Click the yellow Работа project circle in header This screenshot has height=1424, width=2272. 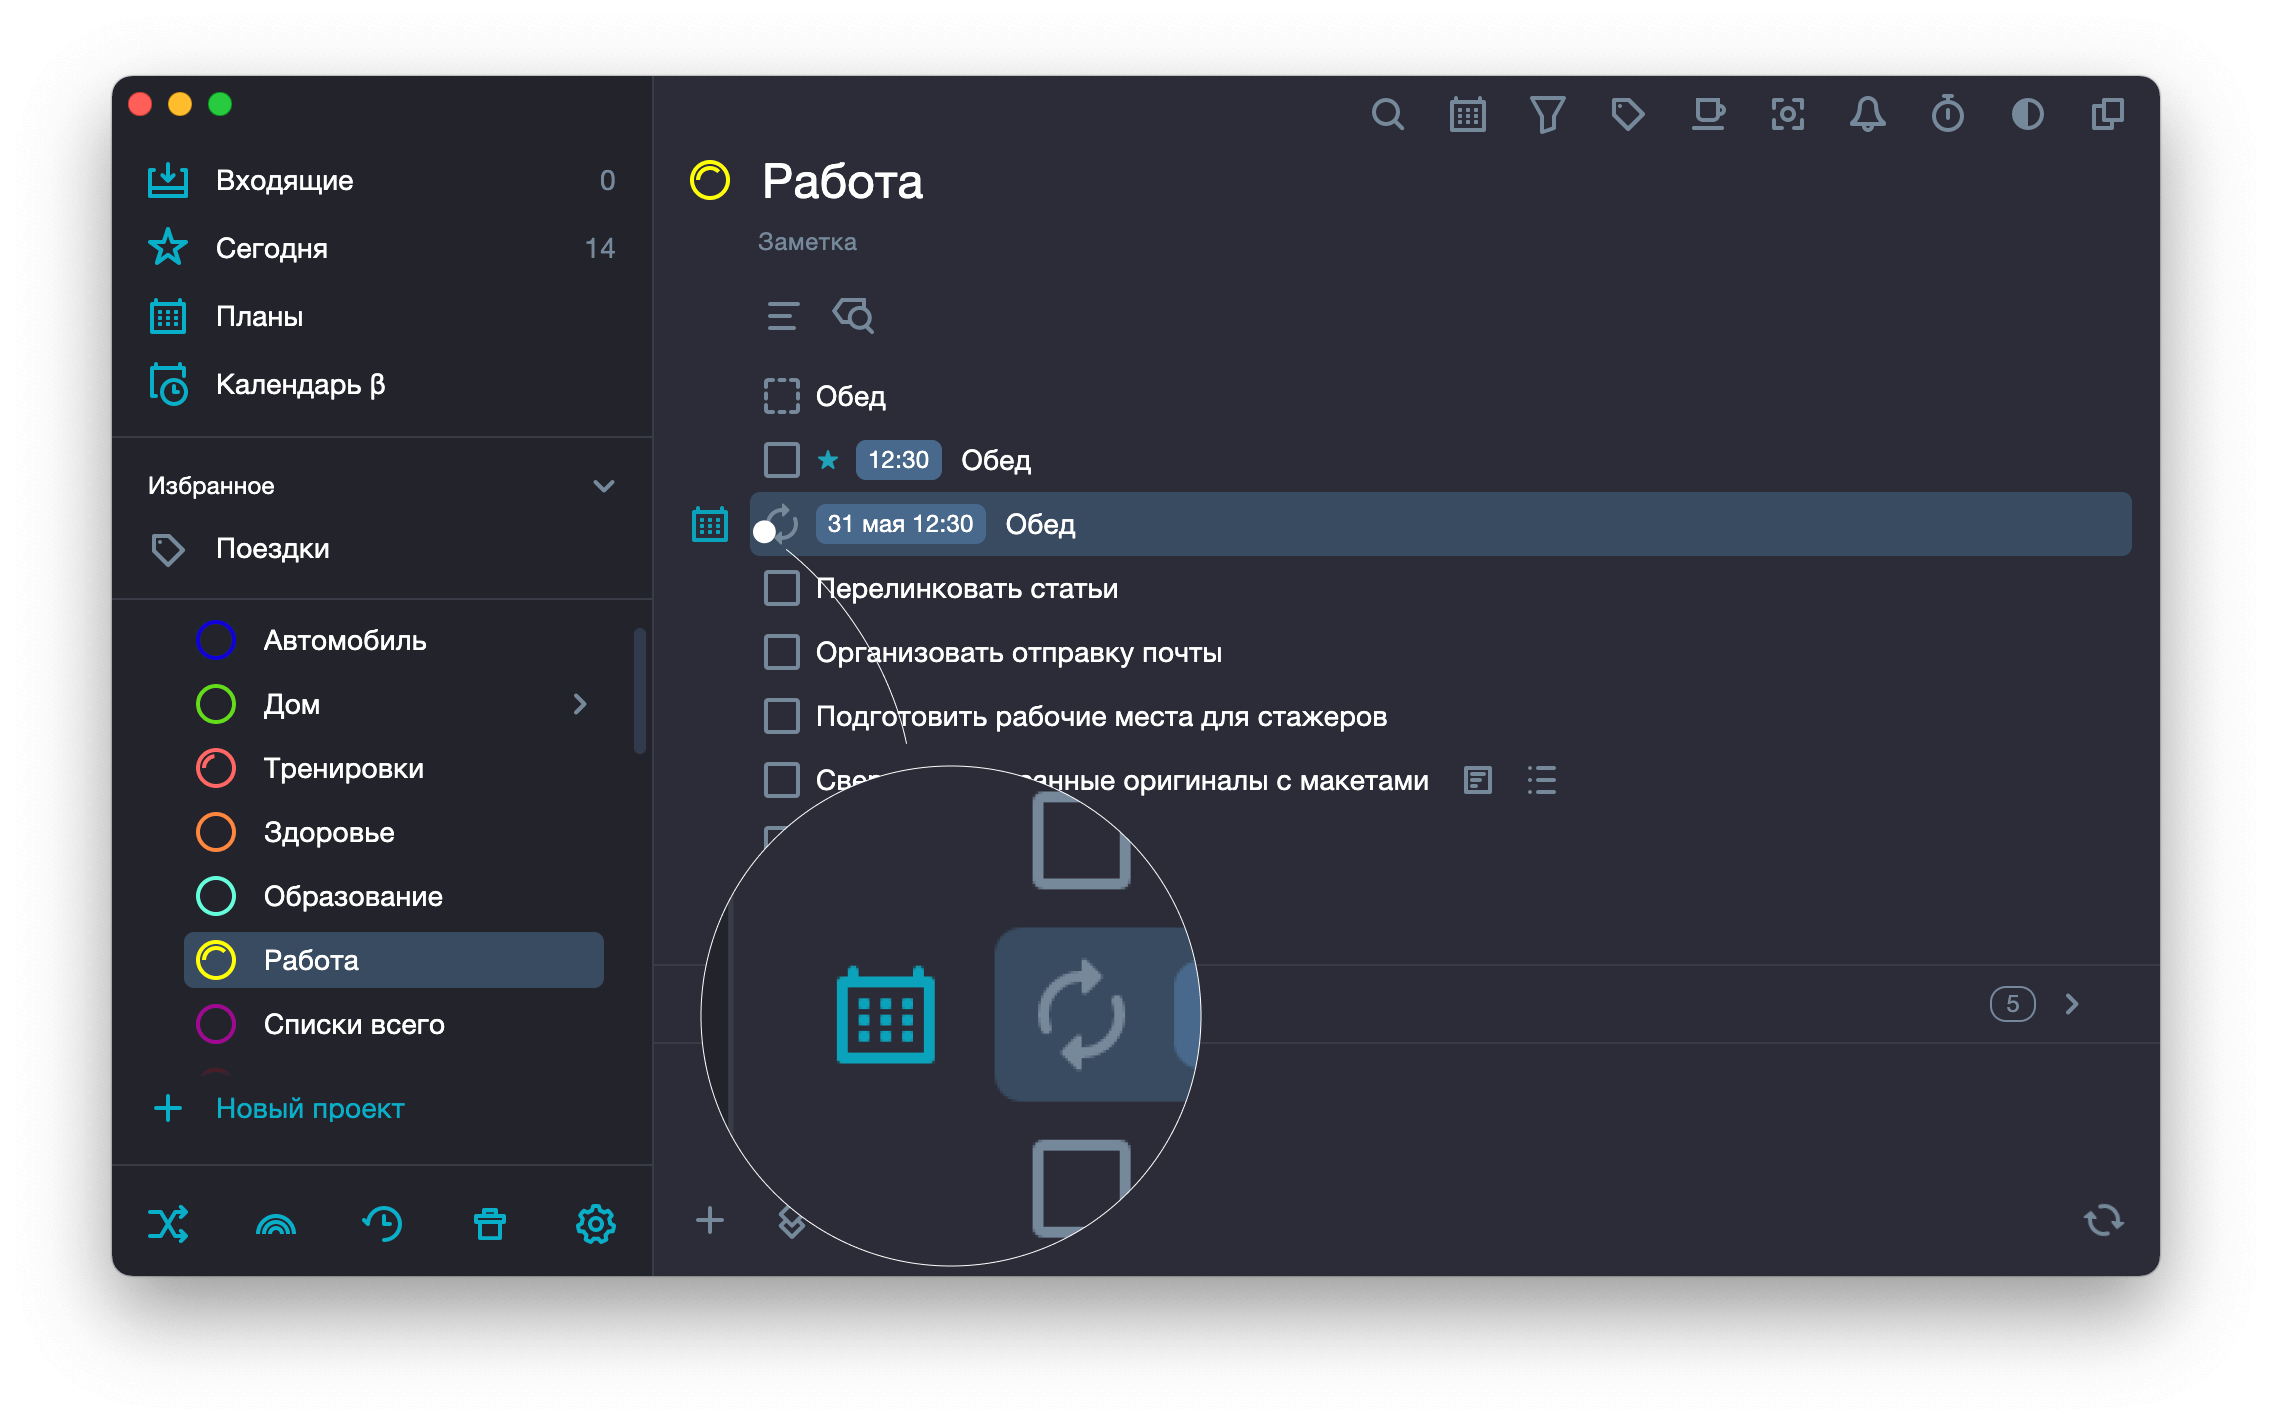coord(710,181)
